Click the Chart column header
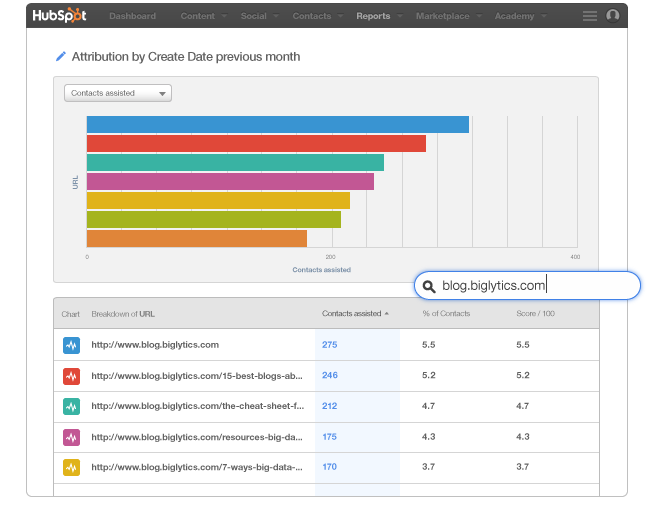The height and width of the screenshot is (525, 650). coord(70,314)
